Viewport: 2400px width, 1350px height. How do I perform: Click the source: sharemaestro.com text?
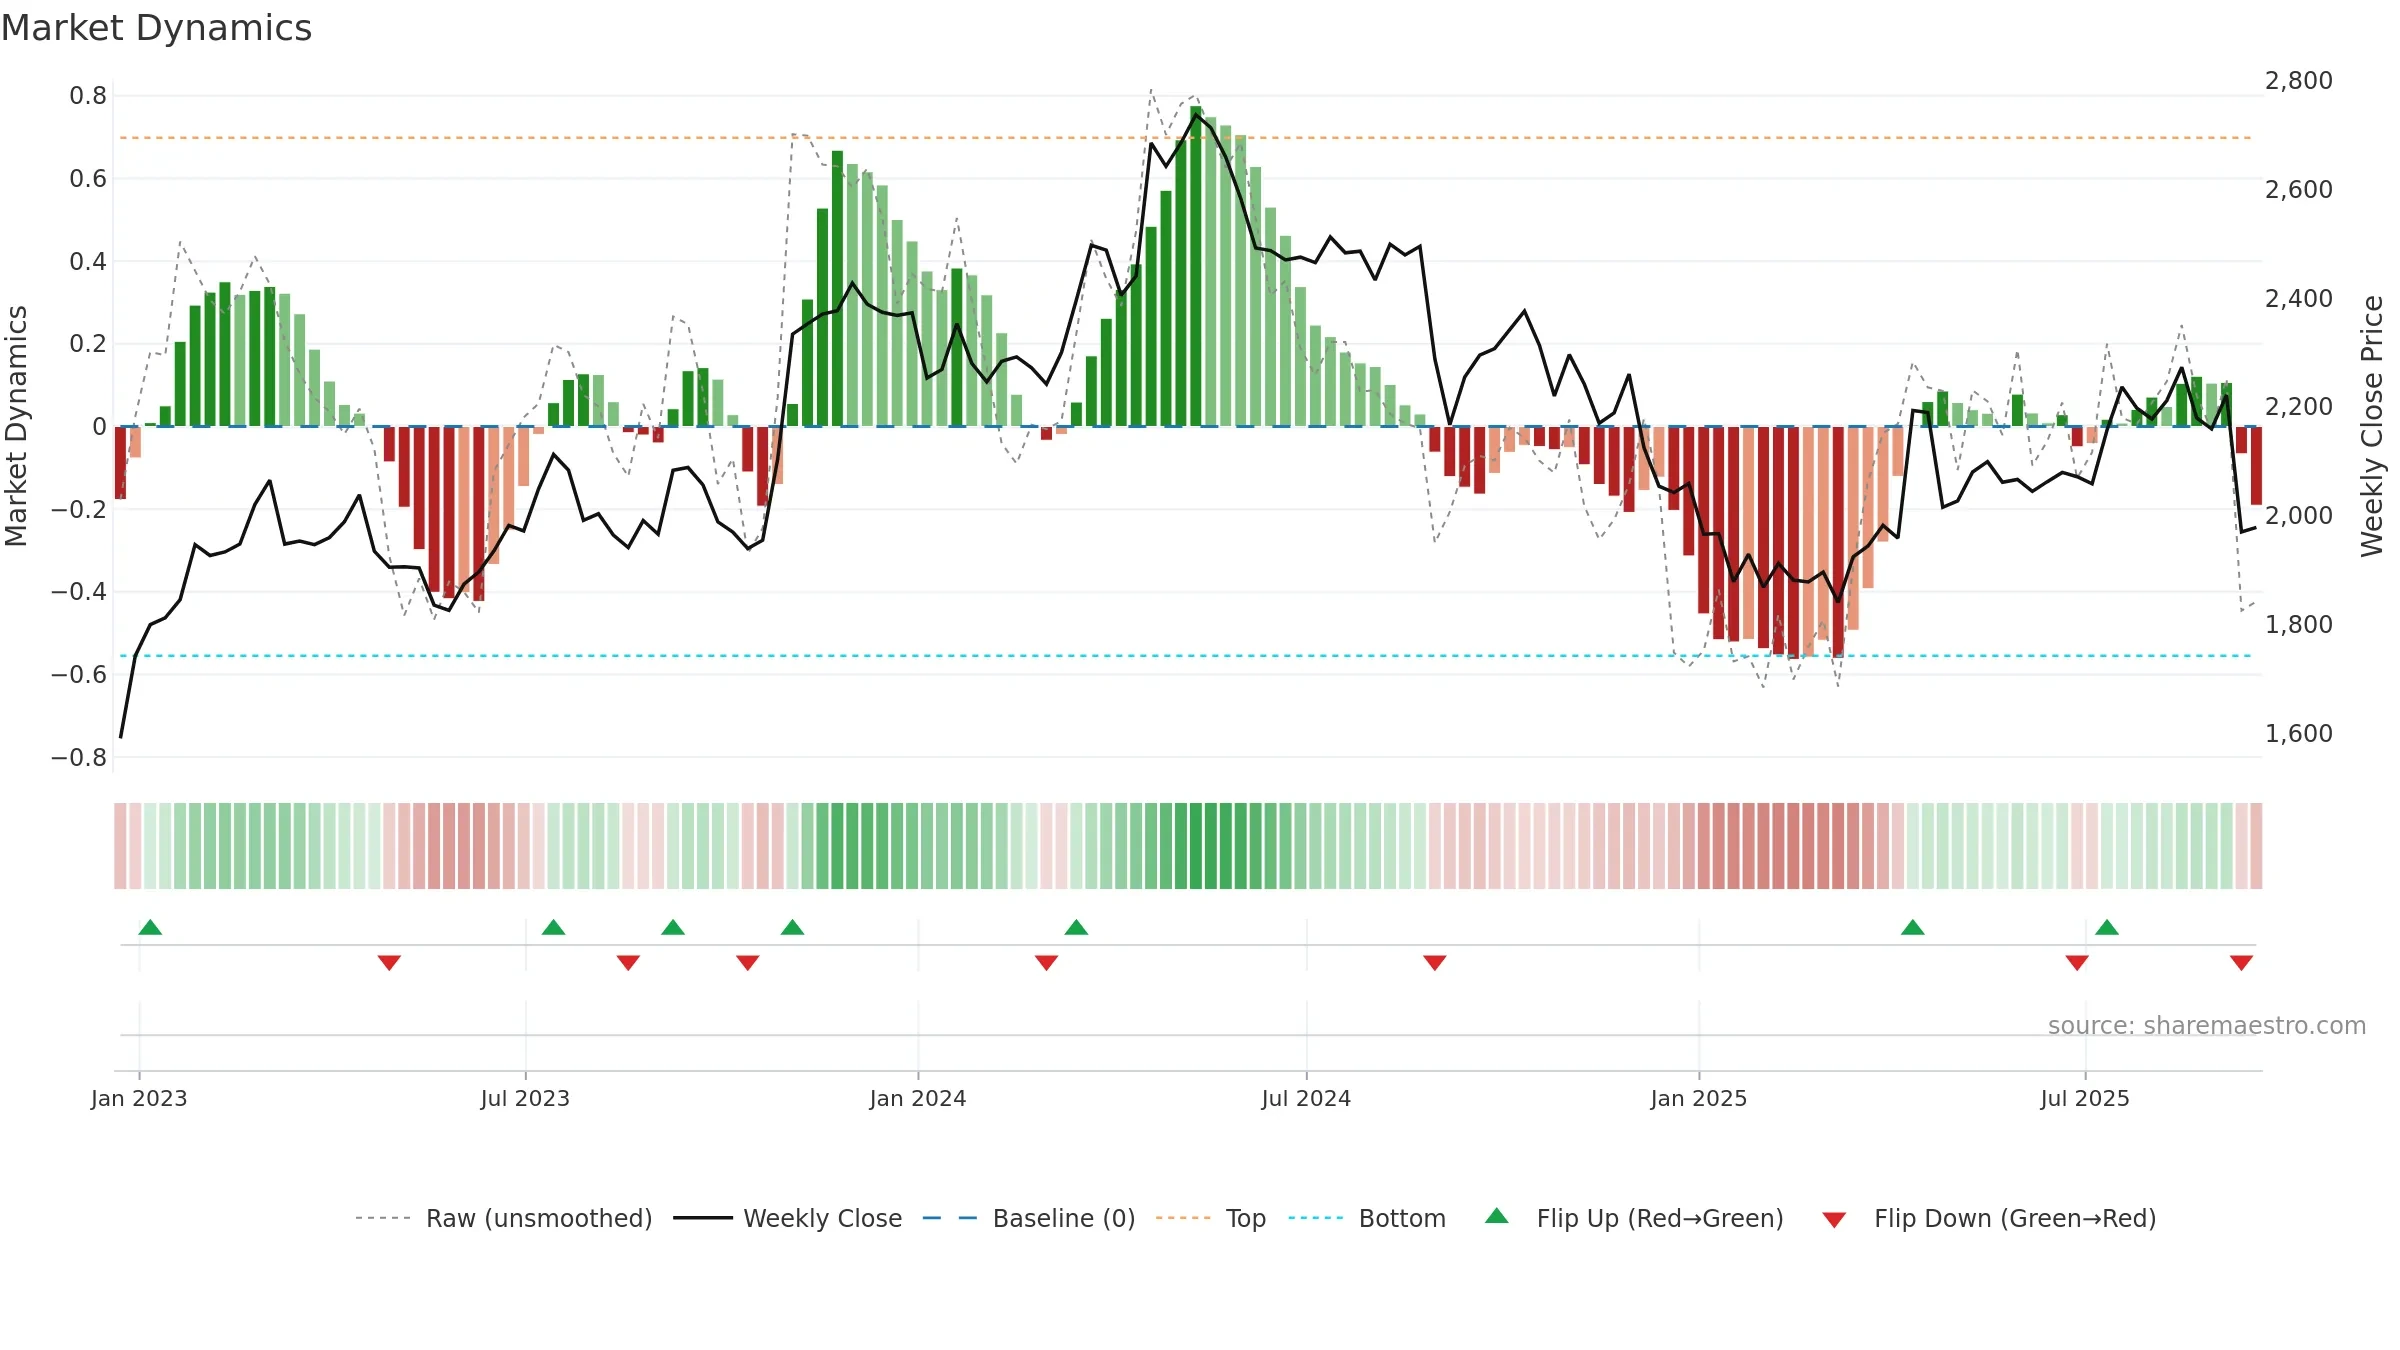point(2207,1026)
